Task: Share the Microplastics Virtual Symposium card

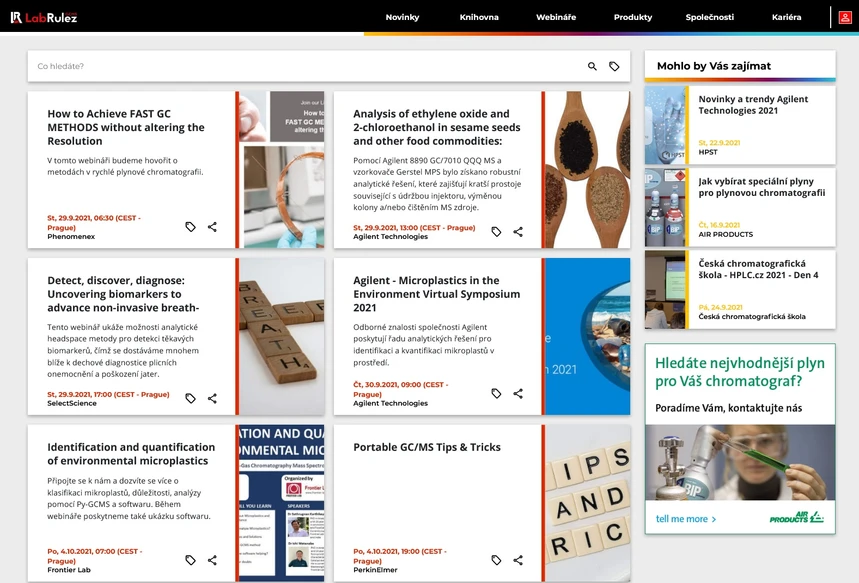Action: (518, 393)
